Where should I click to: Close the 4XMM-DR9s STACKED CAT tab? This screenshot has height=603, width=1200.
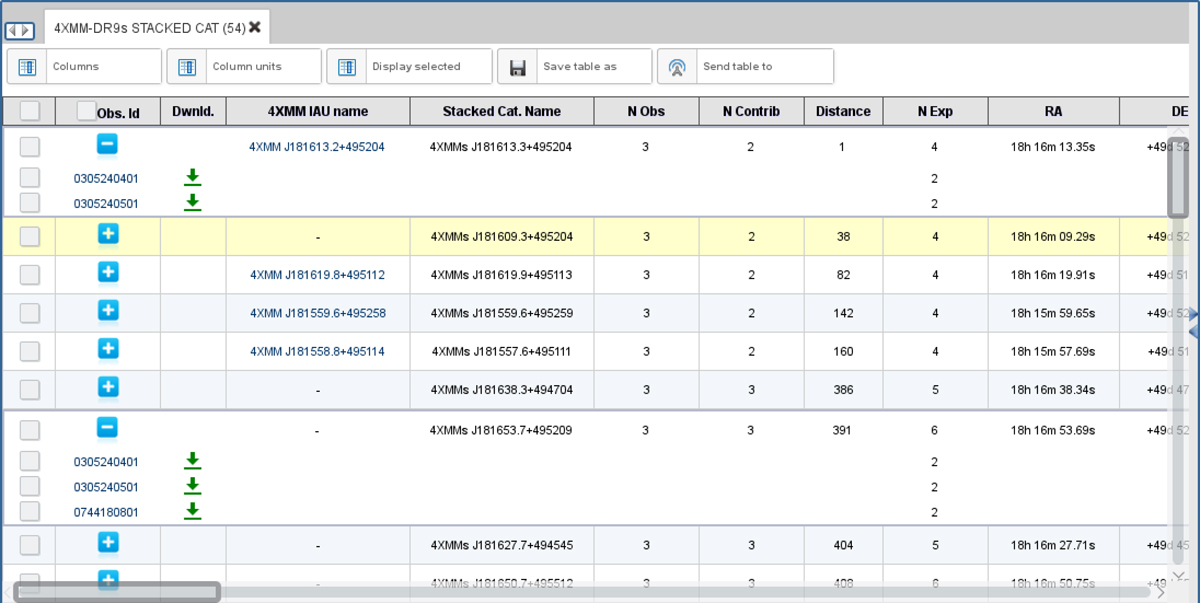(x=255, y=27)
